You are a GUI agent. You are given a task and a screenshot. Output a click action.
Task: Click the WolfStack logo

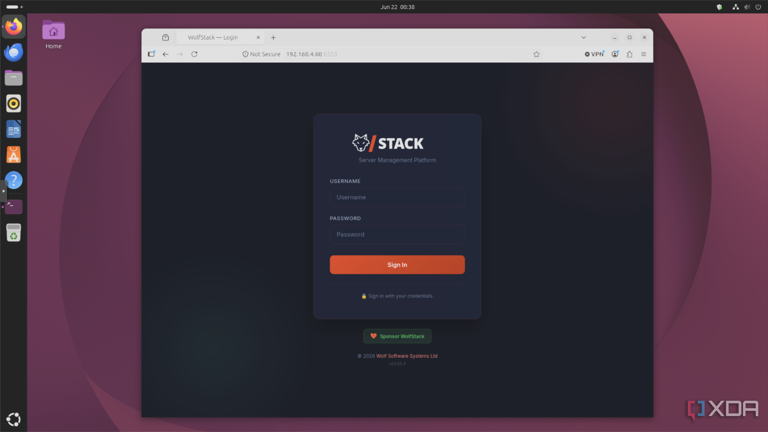tap(387, 143)
